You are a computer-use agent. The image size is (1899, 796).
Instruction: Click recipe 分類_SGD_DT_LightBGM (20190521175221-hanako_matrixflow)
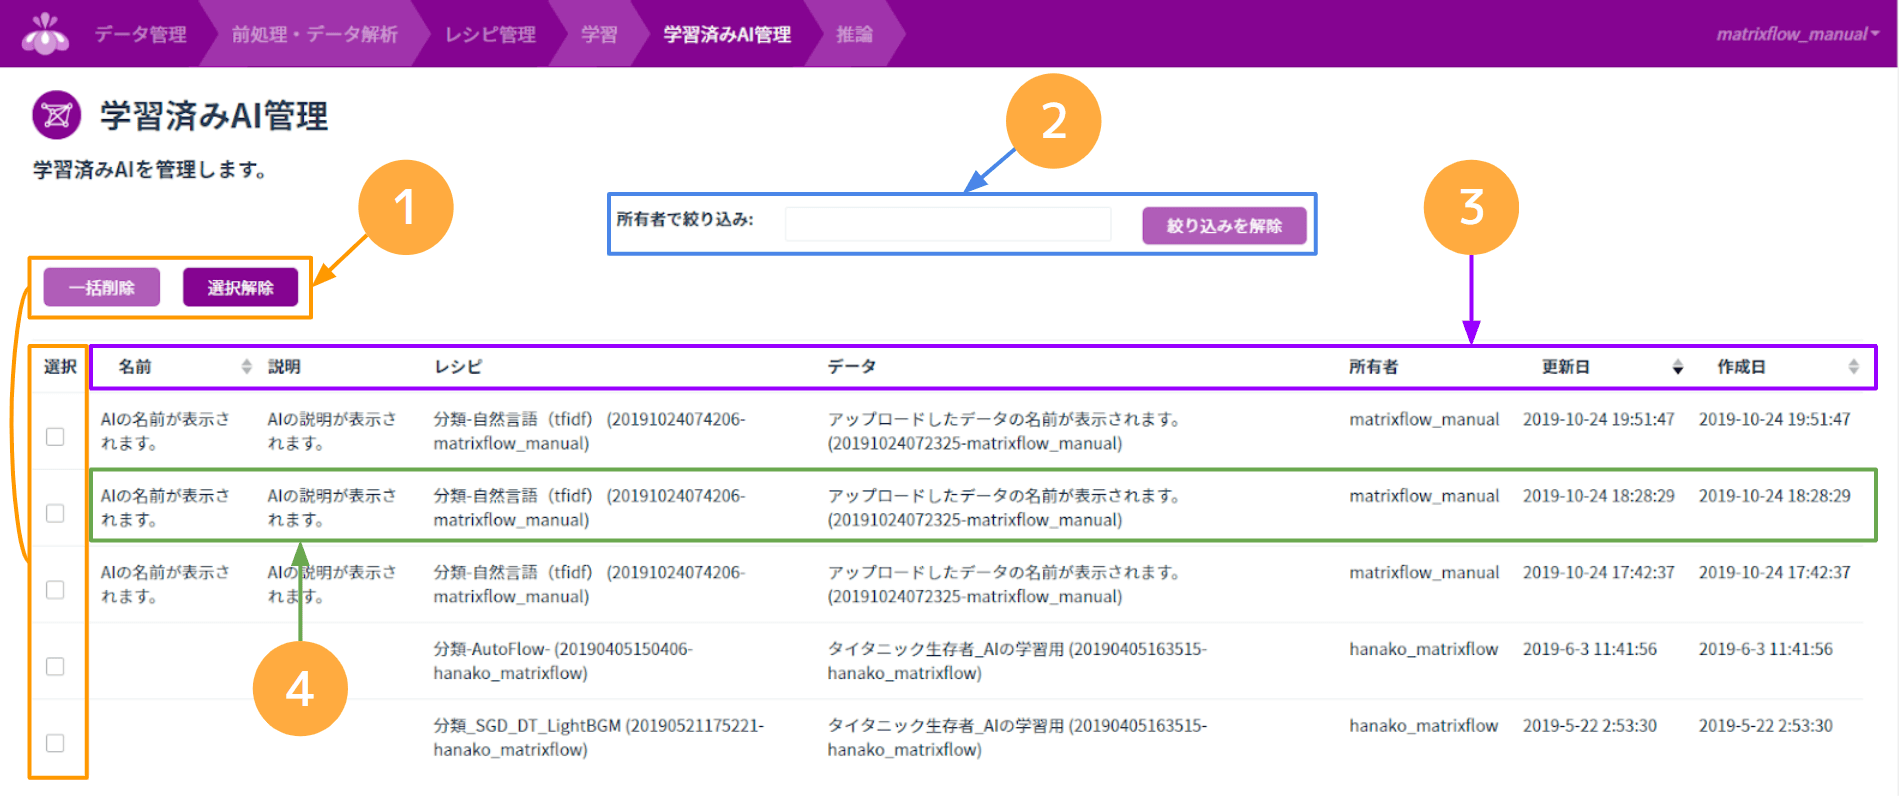(x=598, y=737)
